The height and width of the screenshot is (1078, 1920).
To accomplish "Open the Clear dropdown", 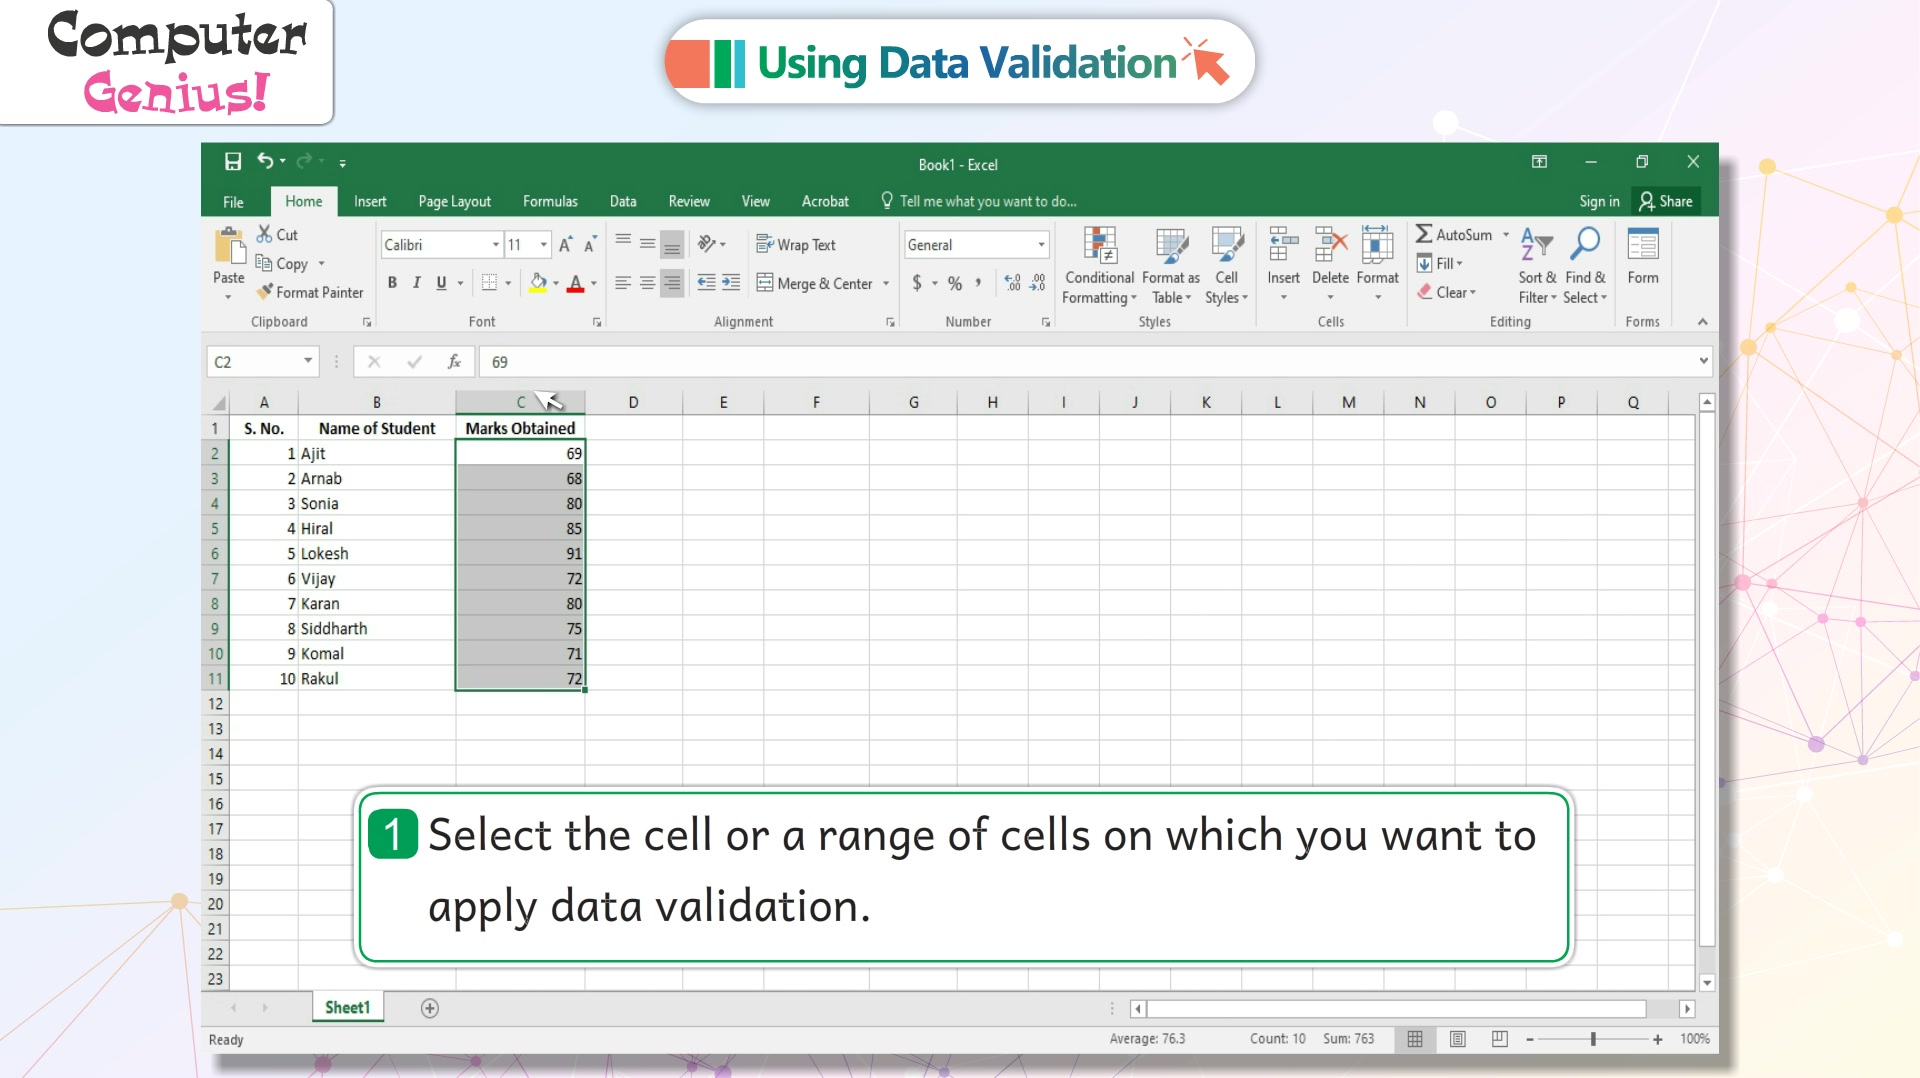I will pos(1446,292).
